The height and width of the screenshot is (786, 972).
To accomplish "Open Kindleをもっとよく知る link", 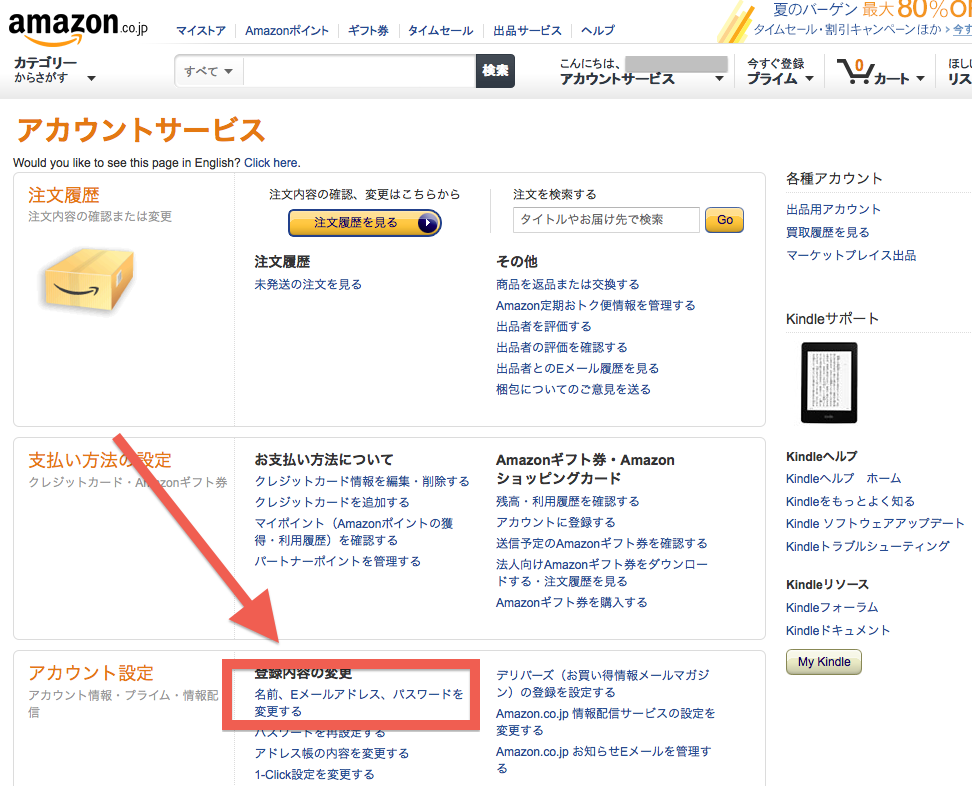I will pos(850,501).
